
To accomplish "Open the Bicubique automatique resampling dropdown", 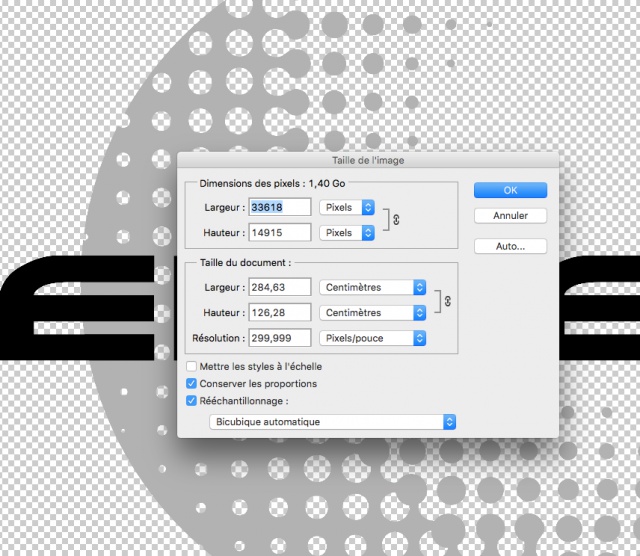I will [x=333, y=422].
